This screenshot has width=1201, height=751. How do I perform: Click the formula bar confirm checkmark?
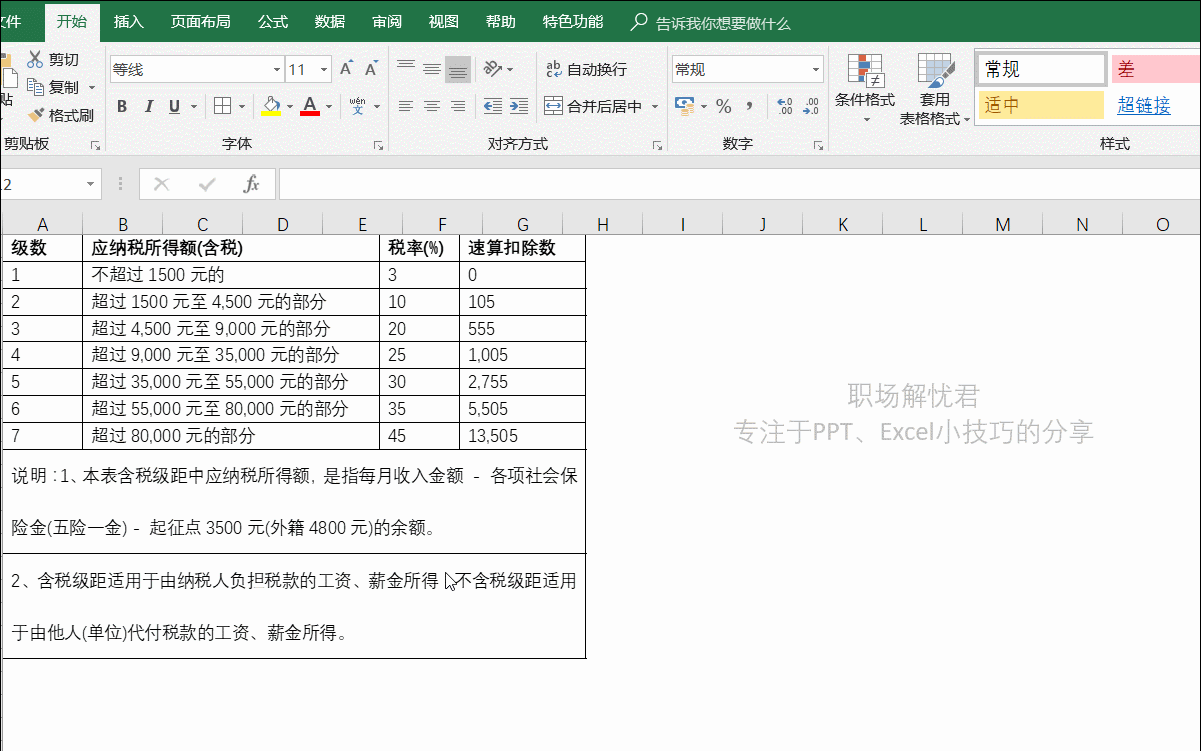tap(207, 184)
